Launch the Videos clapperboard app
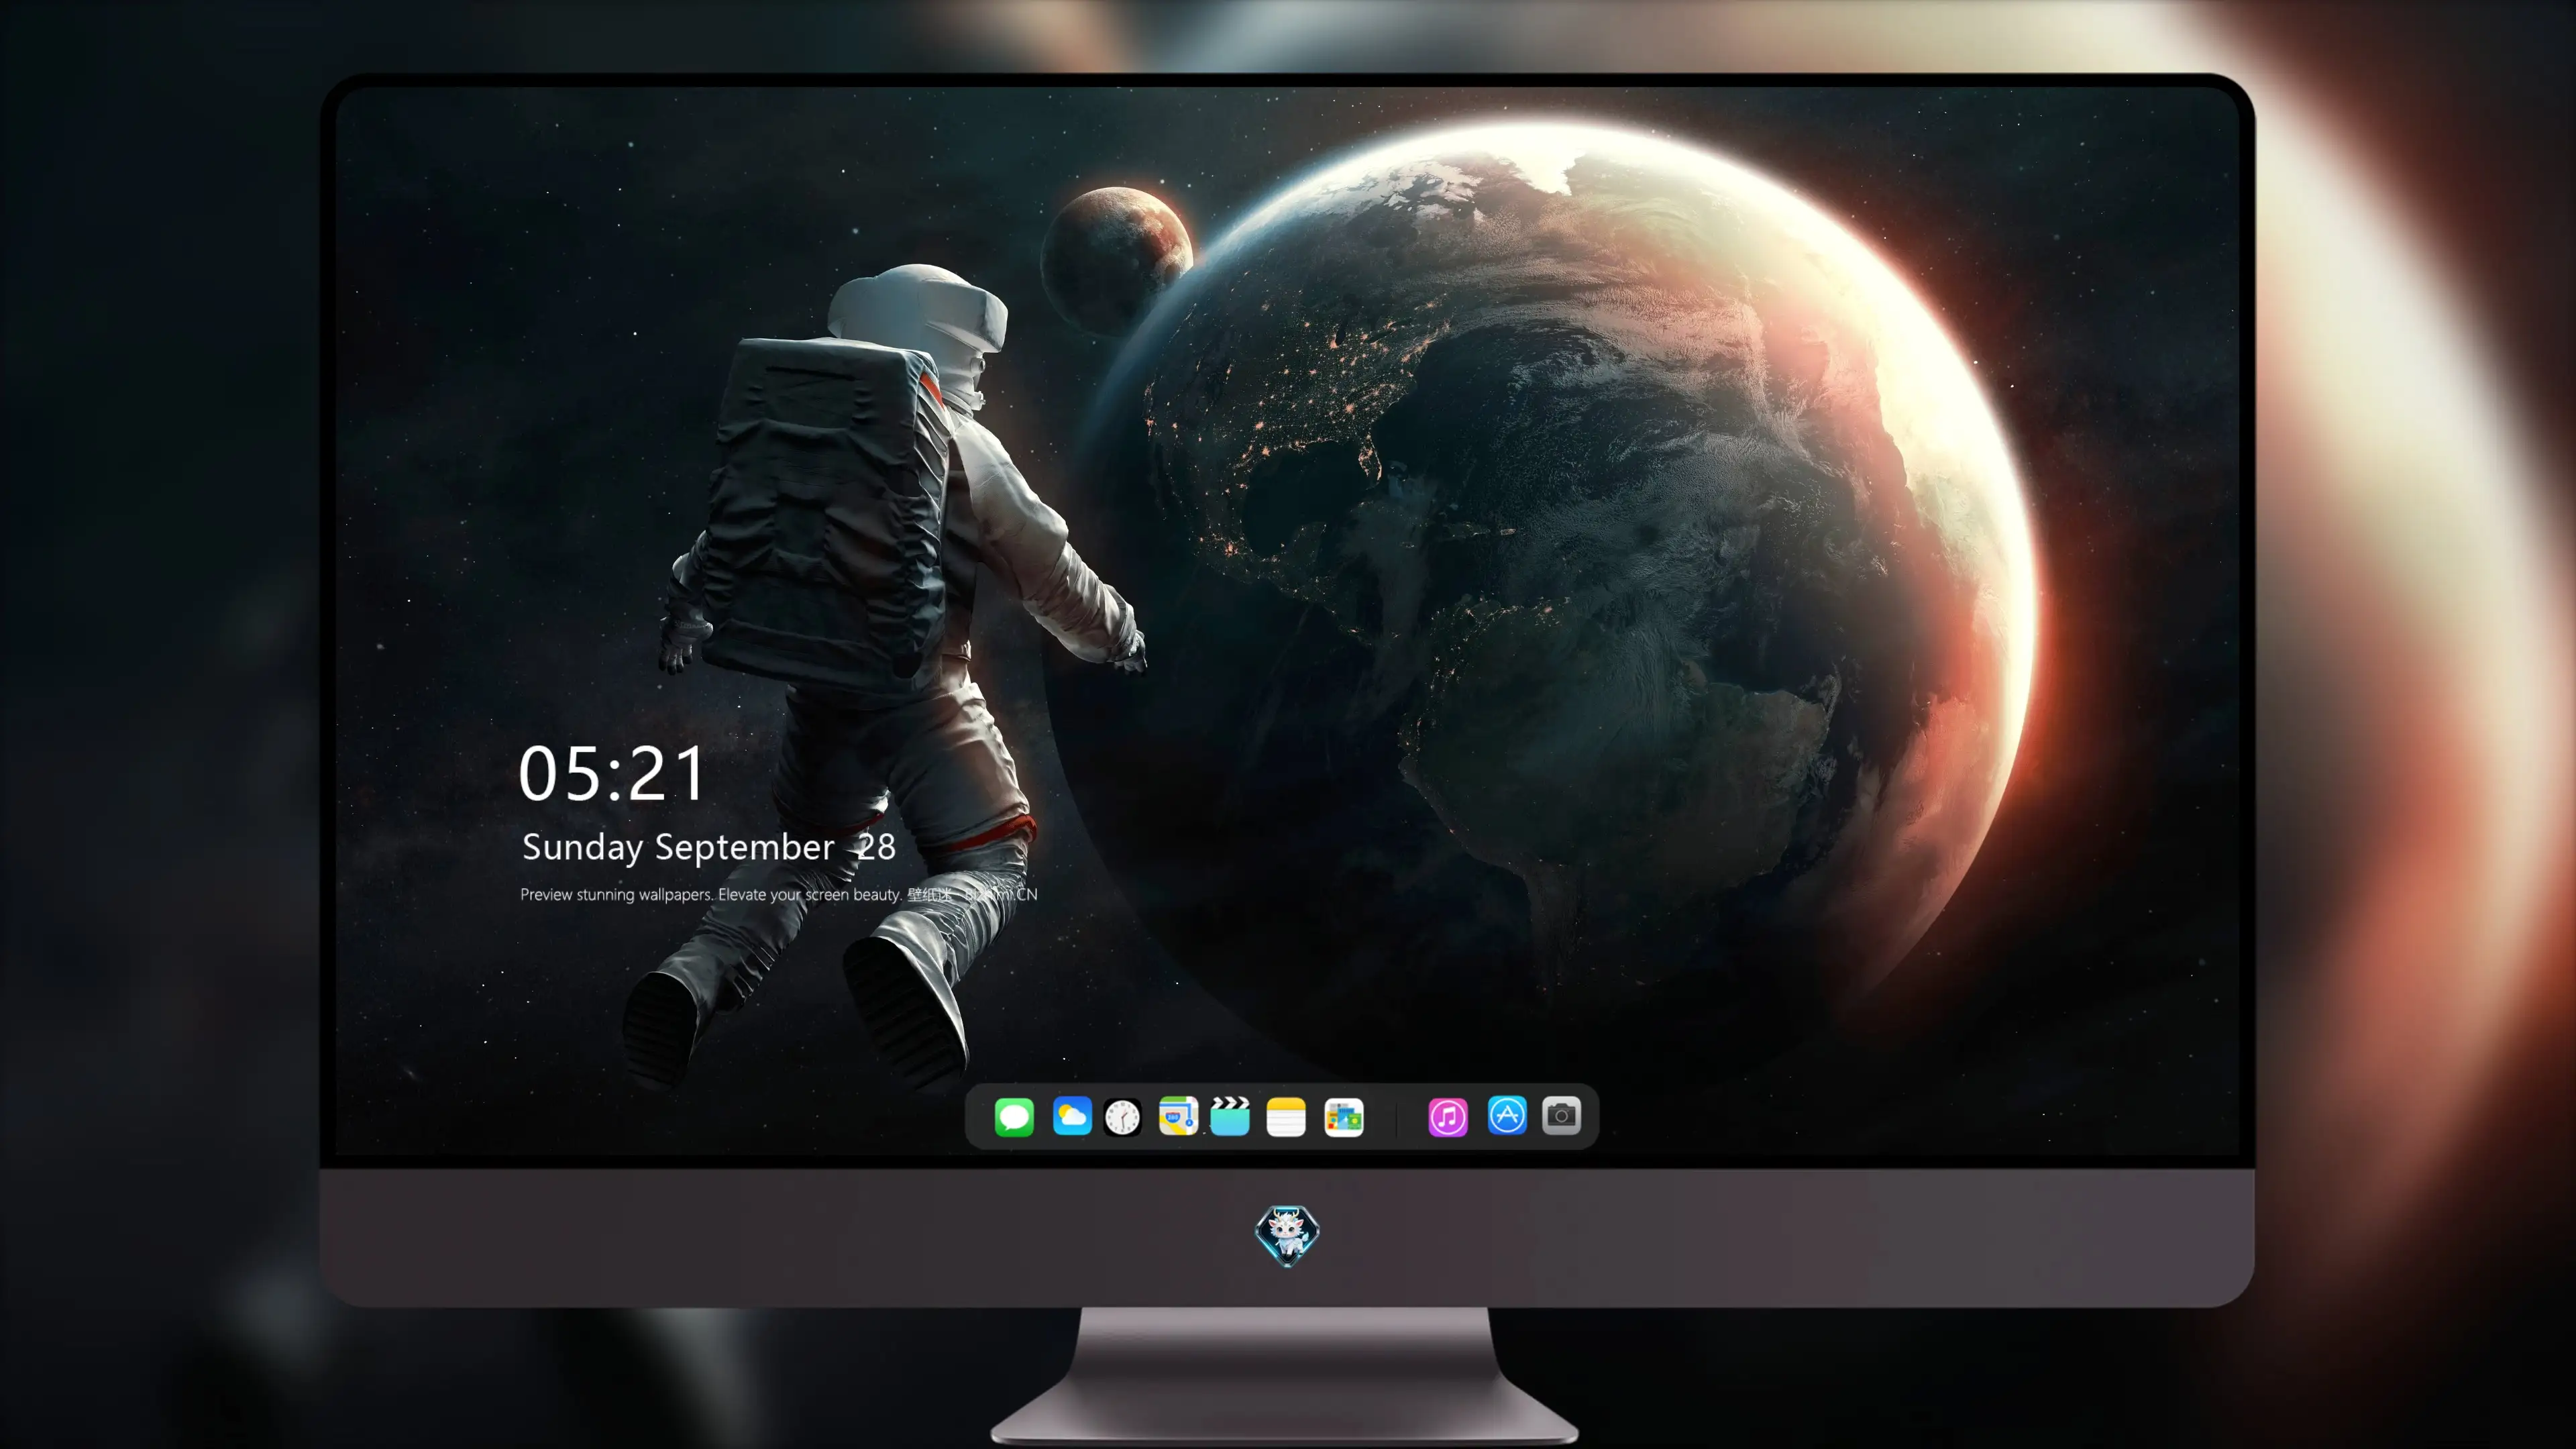Screen dimensions: 2576x1449 pyautogui.click(x=1230, y=1116)
